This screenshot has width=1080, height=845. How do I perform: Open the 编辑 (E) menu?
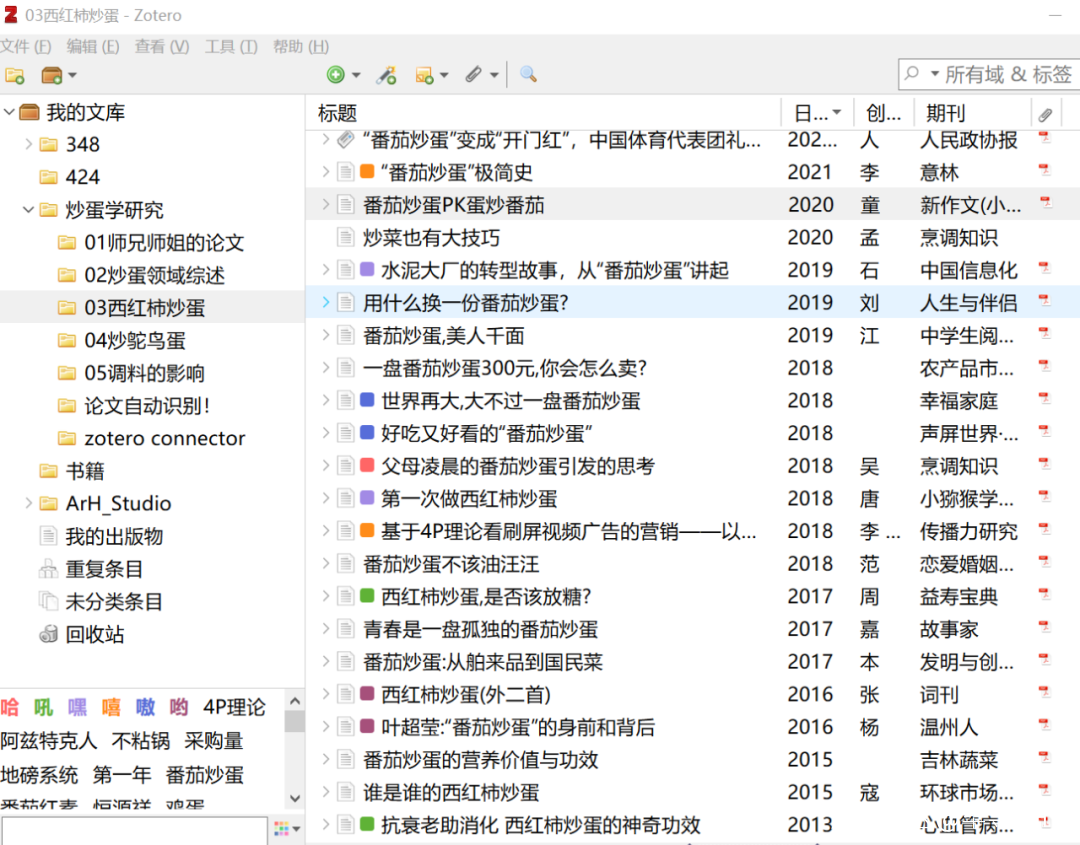(92, 46)
